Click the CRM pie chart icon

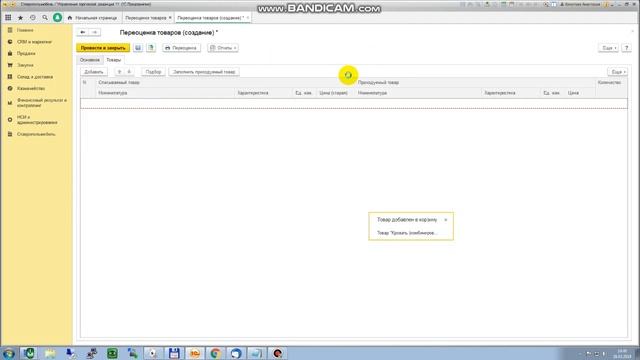(10, 42)
